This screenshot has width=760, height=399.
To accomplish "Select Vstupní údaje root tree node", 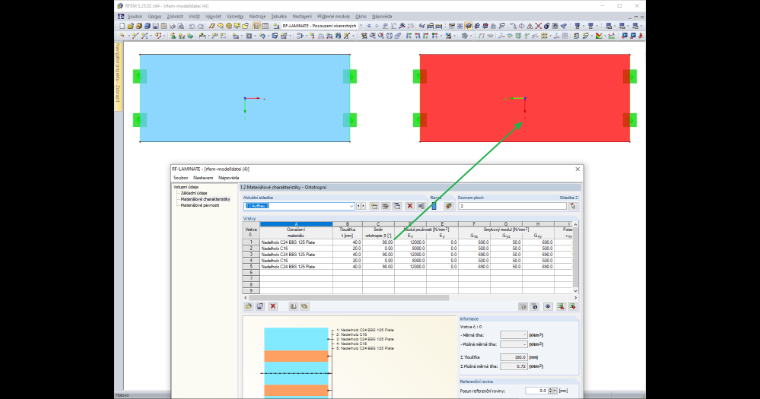I will pos(186,187).
